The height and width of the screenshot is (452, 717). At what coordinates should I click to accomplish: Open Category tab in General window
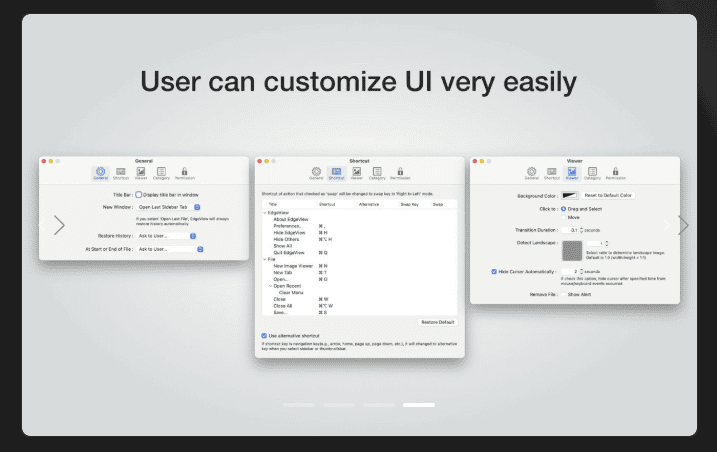161,173
